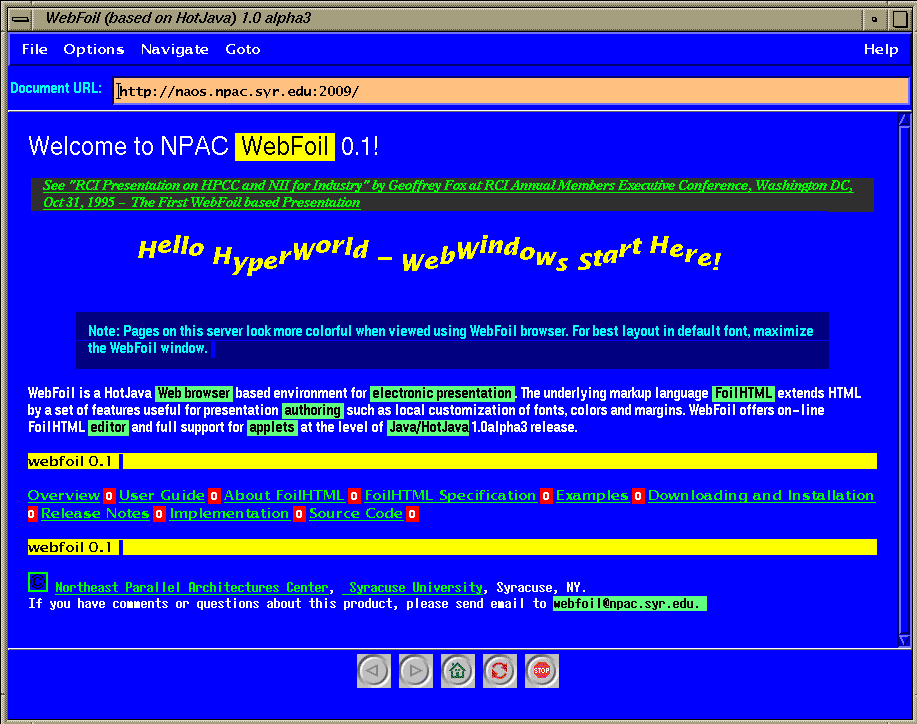Click the copyright symbol icon
Image resolution: width=917 pixels, height=724 pixels.
(38, 582)
